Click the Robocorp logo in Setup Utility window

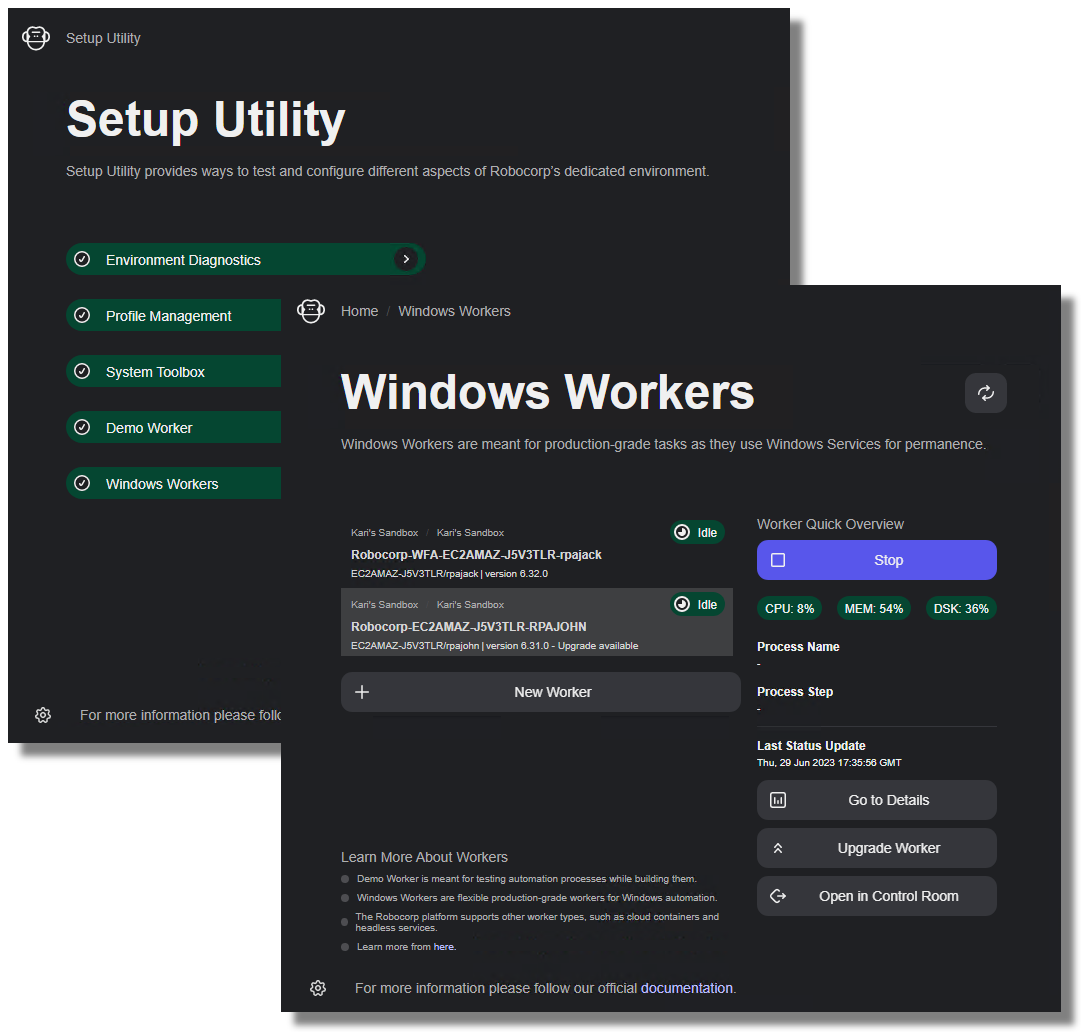[x=36, y=37]
